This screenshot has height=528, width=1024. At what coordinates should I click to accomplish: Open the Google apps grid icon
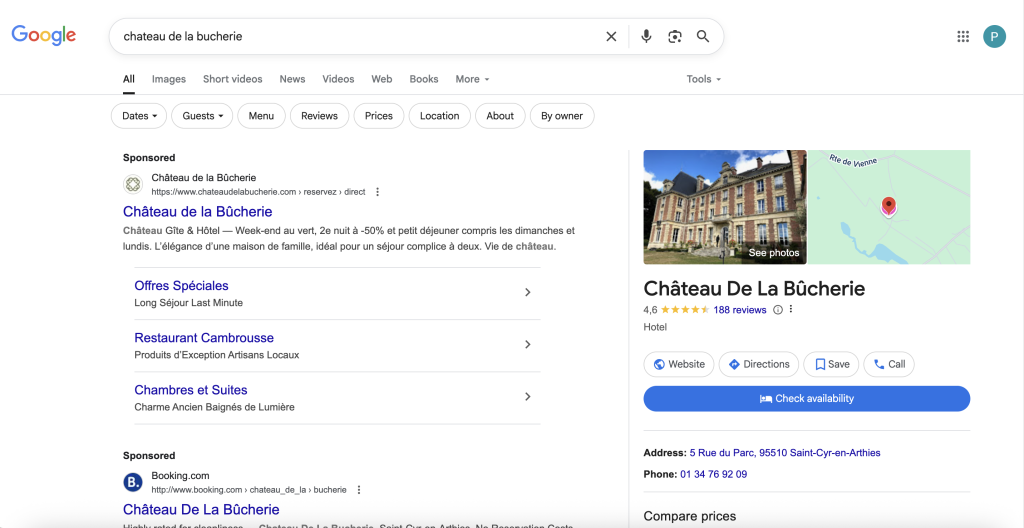[963, 37]
